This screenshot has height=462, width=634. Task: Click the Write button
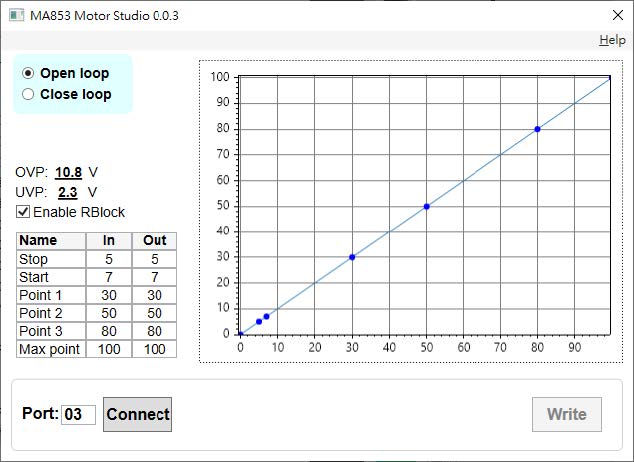pyautogui.click(x=566, y=414)
